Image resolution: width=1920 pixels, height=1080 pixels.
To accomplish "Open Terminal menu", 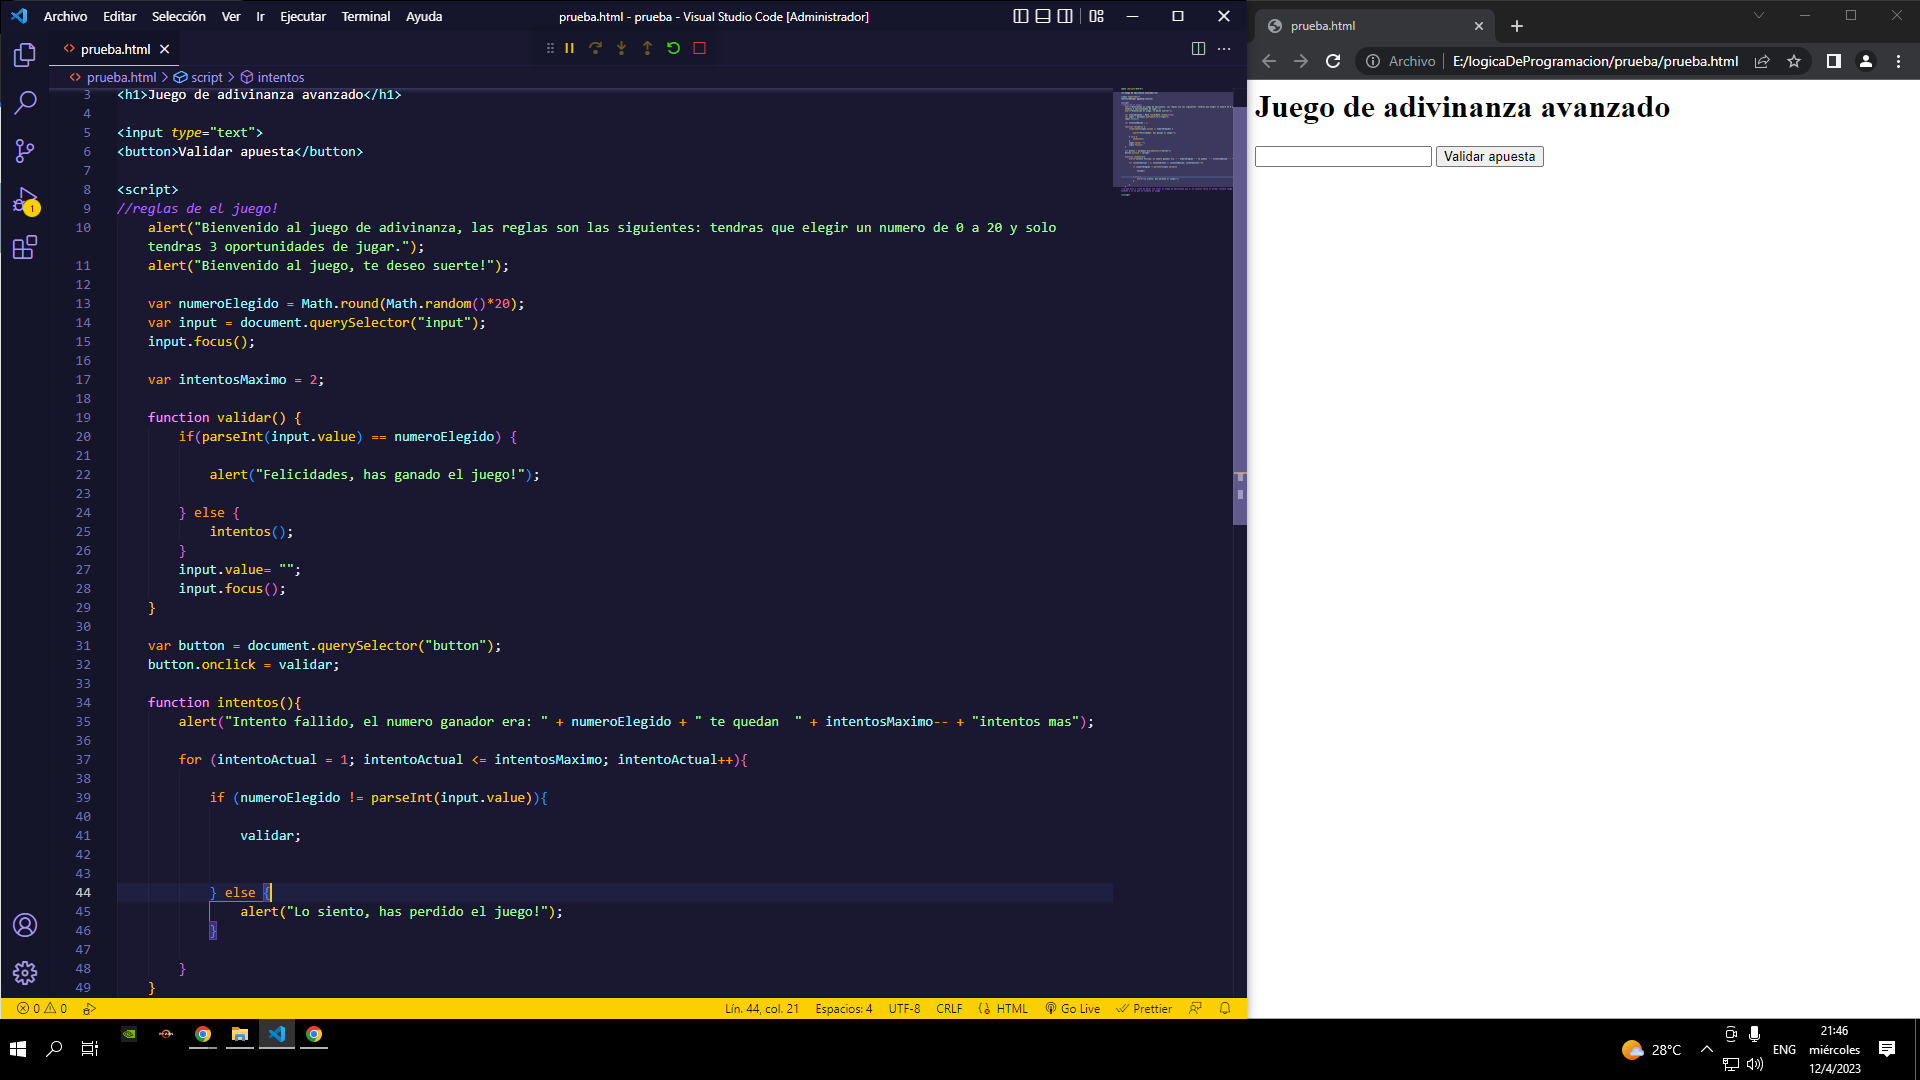I will coord(366,16).
